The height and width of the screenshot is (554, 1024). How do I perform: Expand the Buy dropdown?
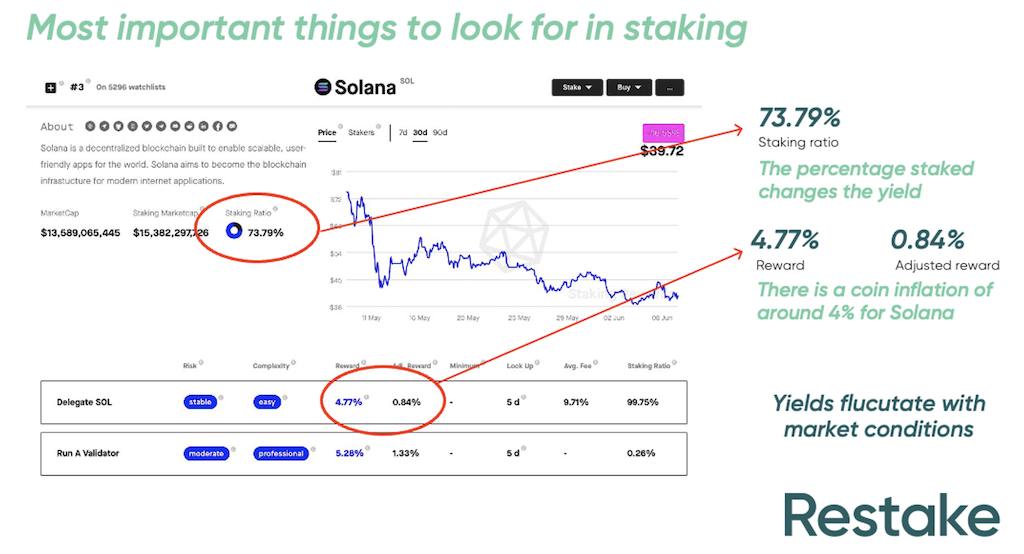pos(629,88)
